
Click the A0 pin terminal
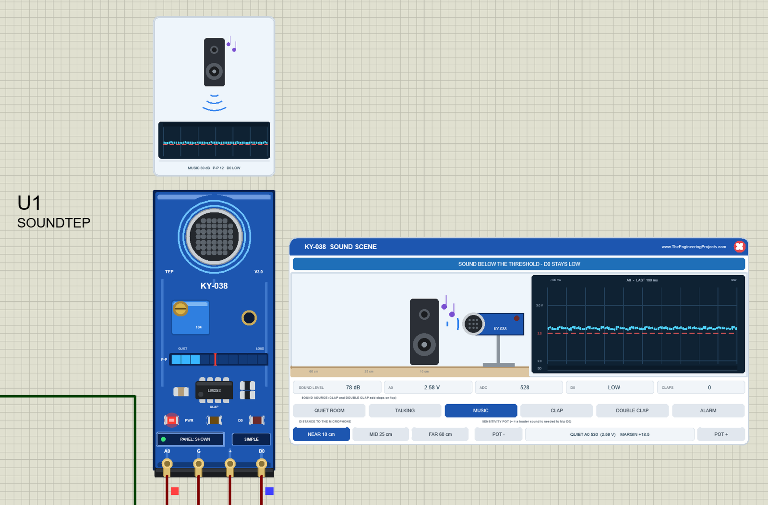coord(167,464)
